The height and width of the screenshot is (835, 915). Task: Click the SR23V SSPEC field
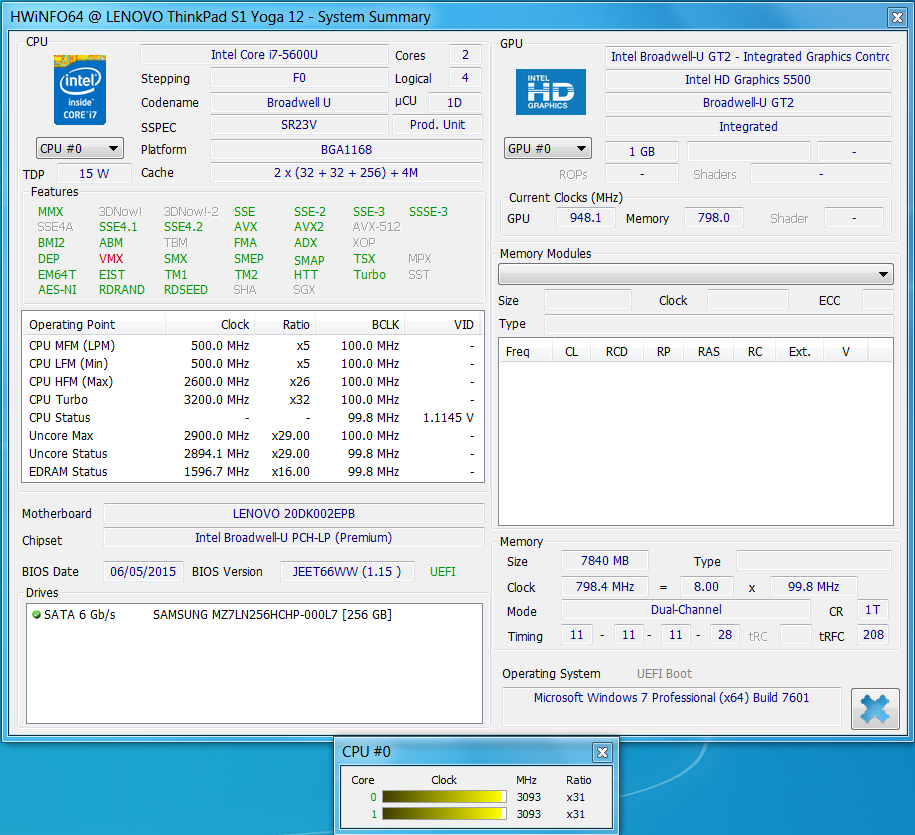click(x=299, y=125)
